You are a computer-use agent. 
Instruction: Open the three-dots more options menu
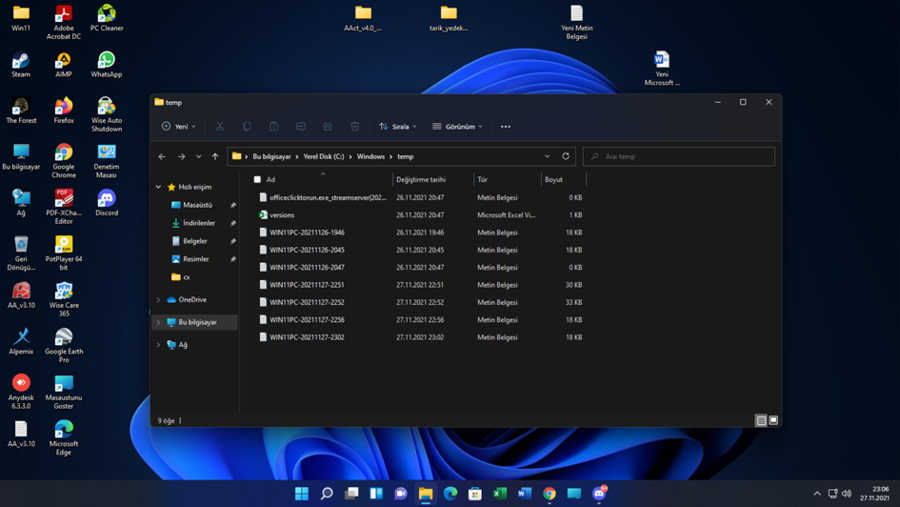tap(505, 127)
